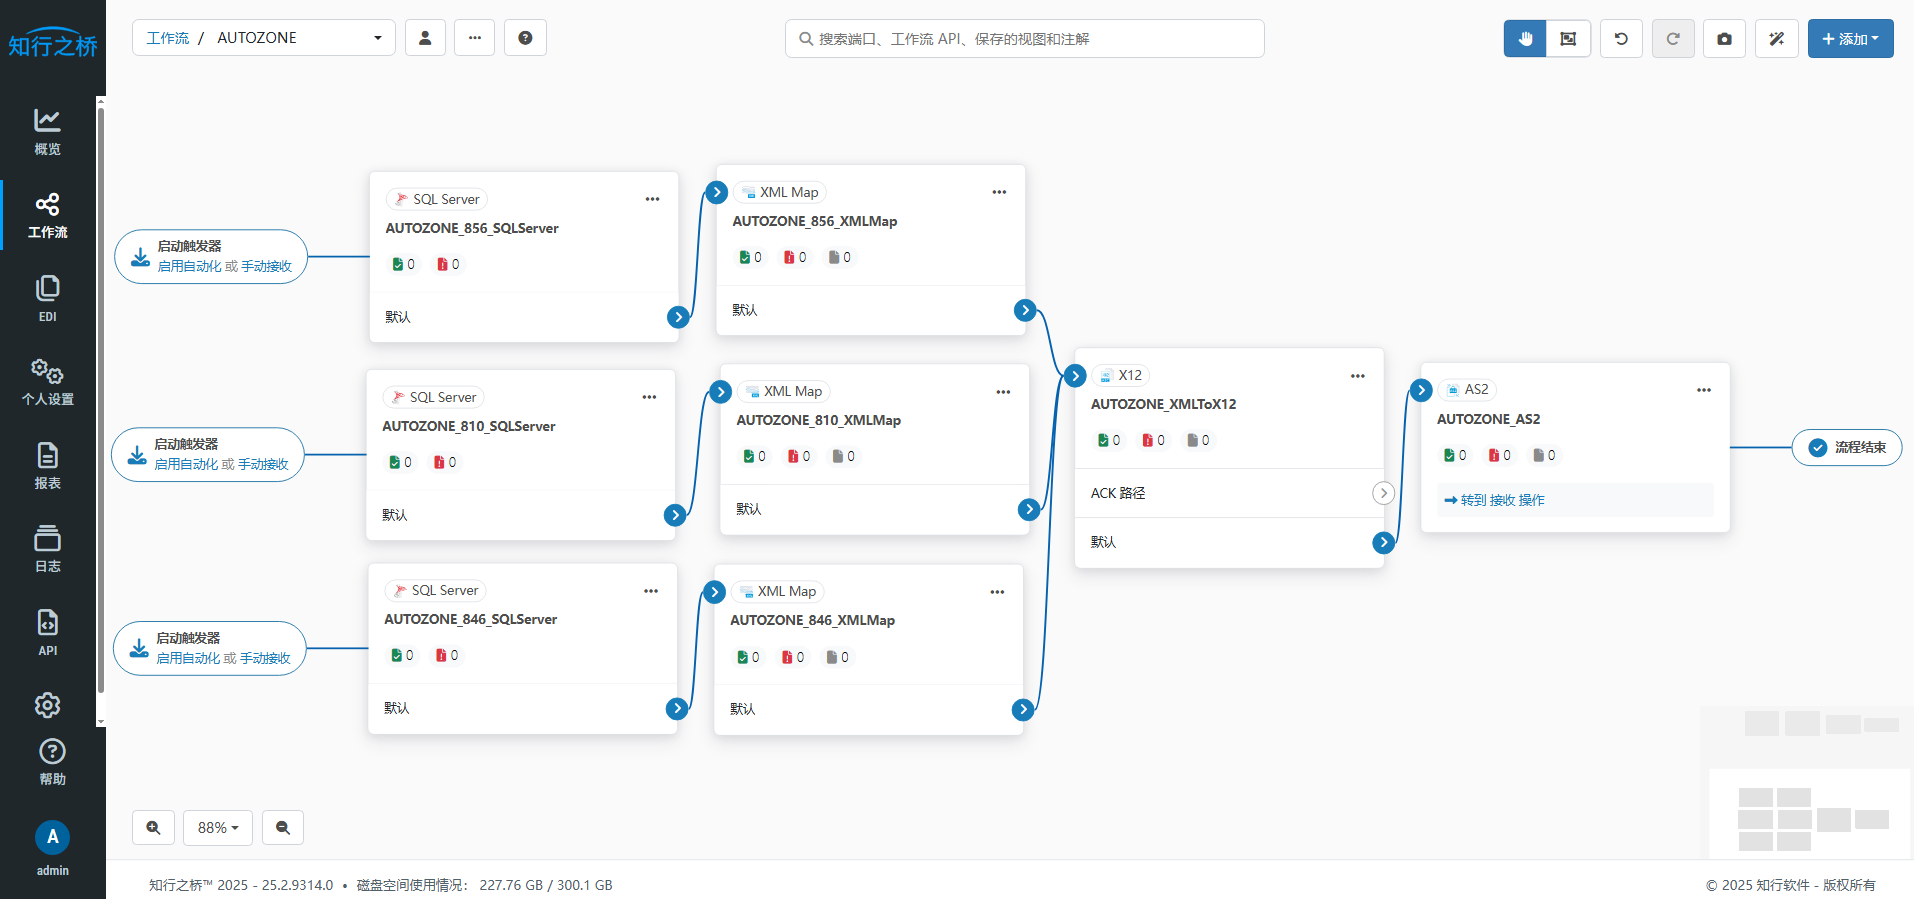1914x899 pixels.
Task: Click the 工作流 breadcrumb link
Action: click(x=167, y=38)
